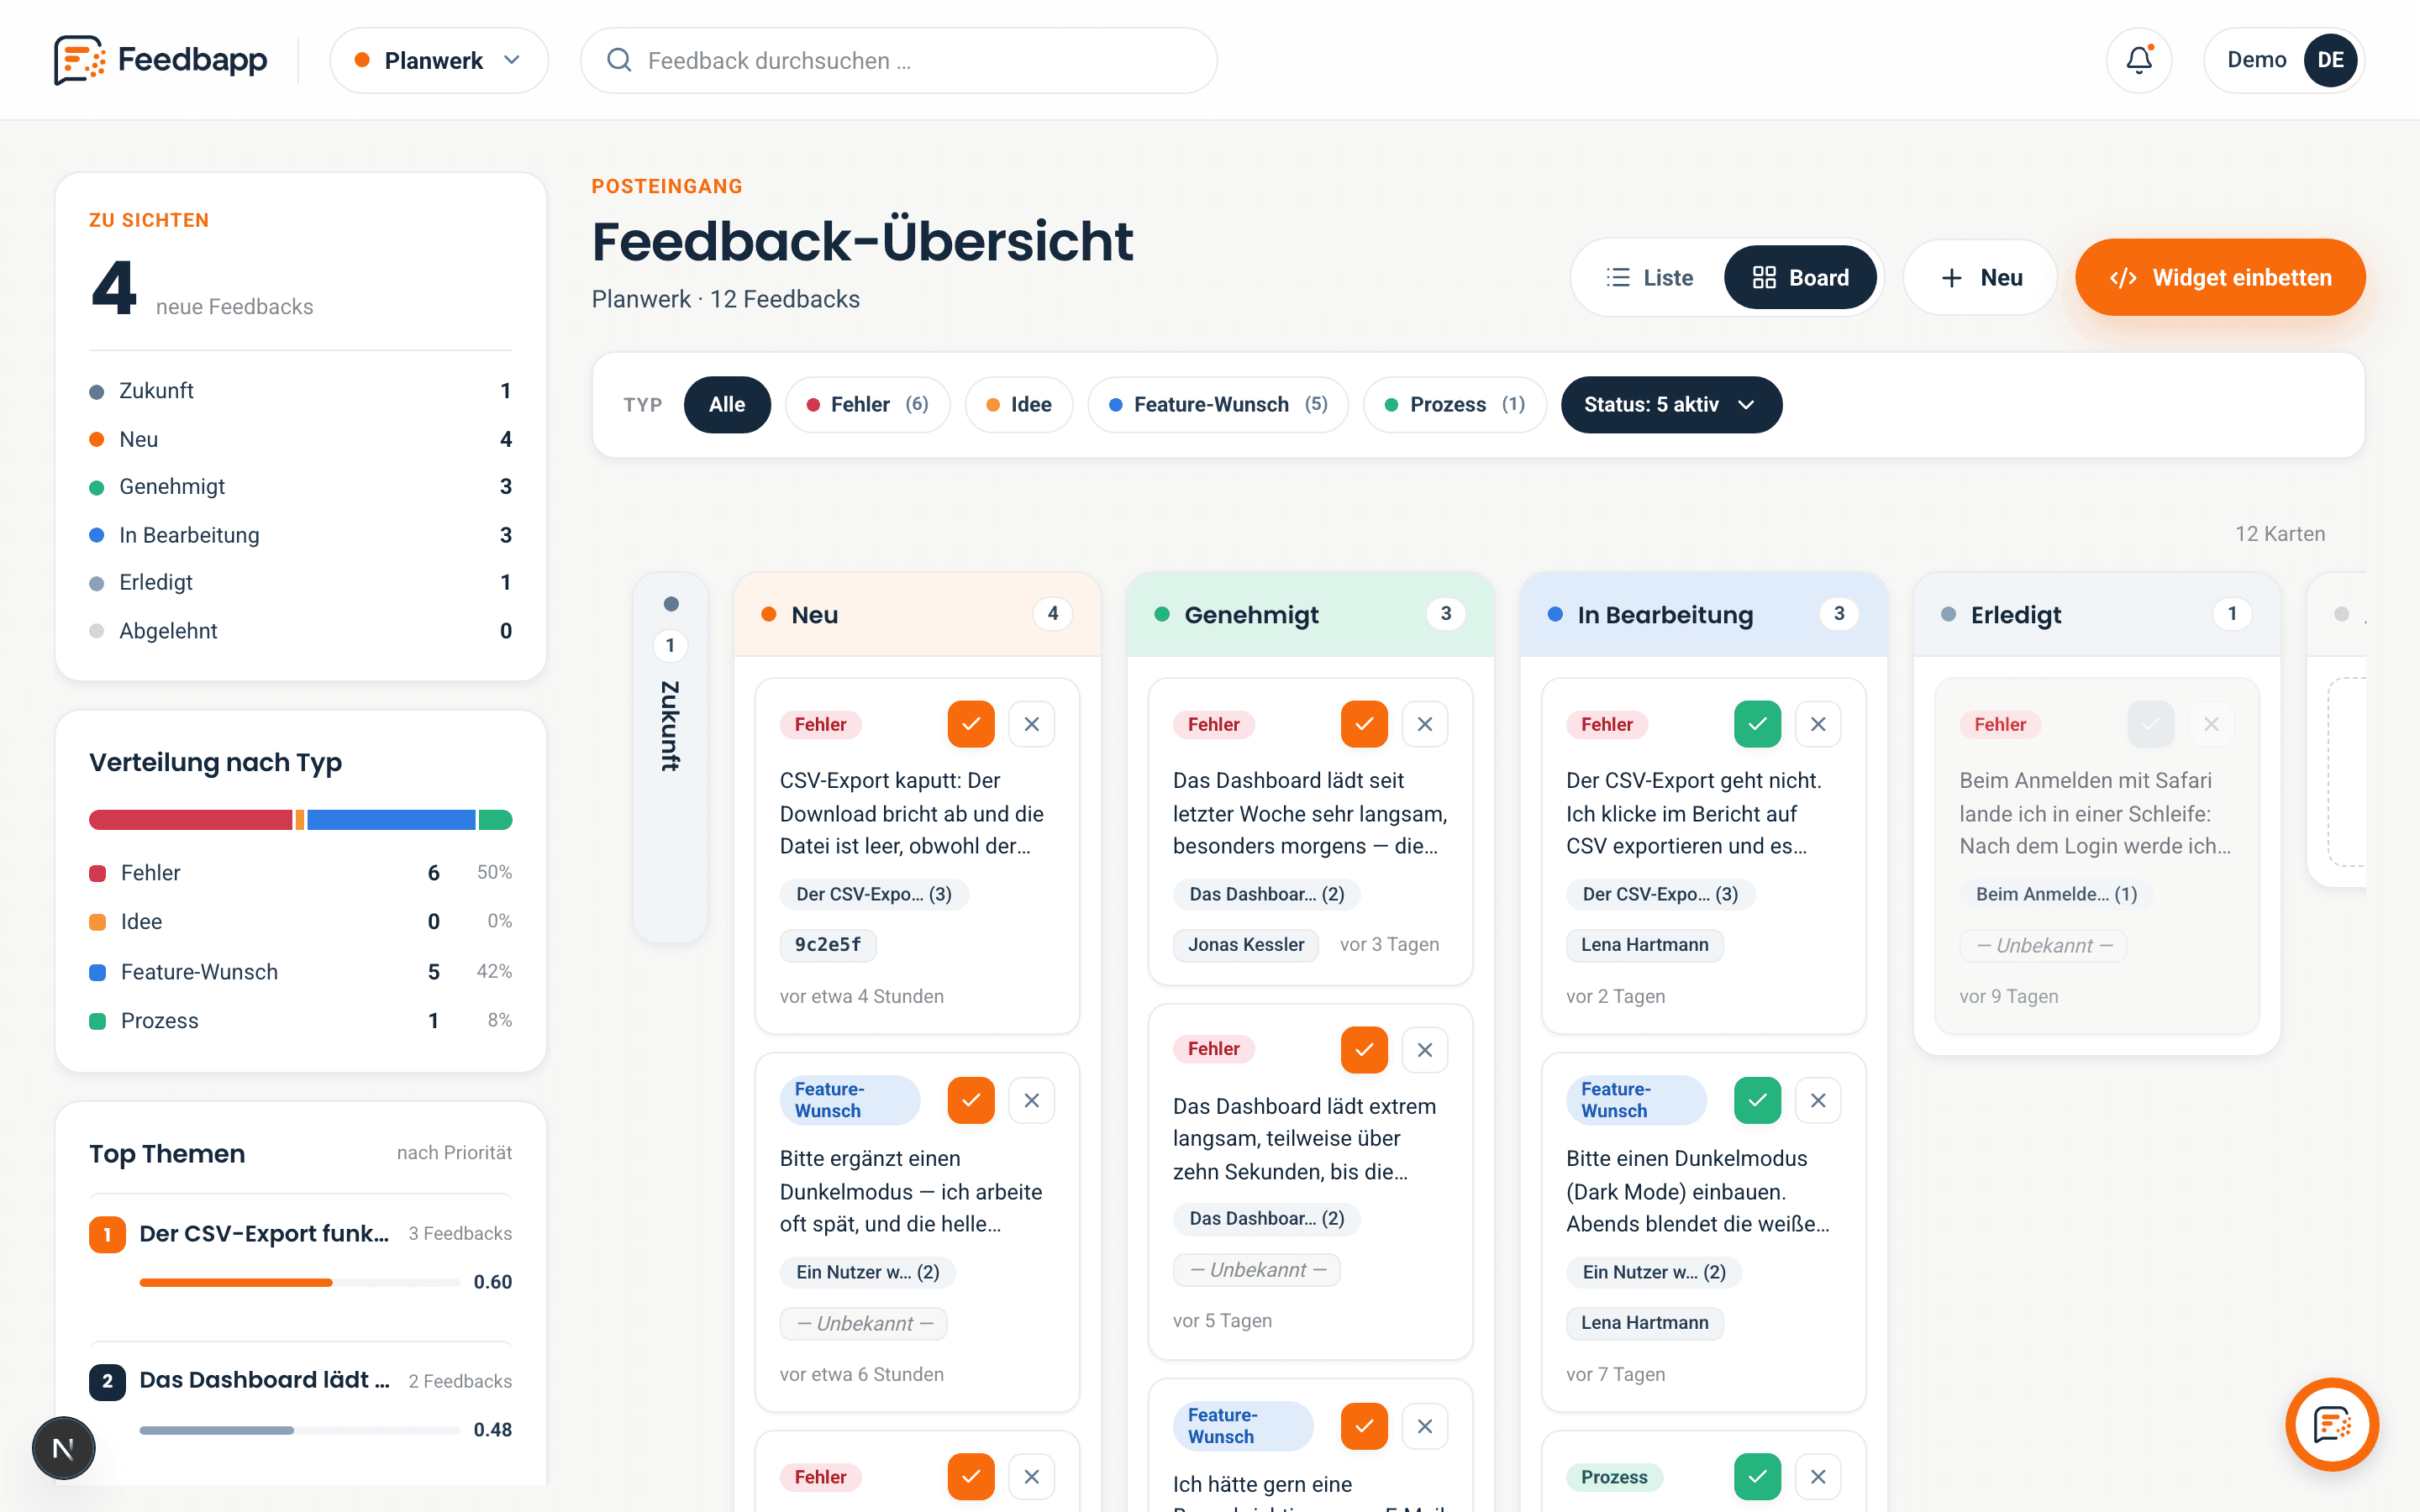Click 'Der CSV-Expo… (3)' tag in Neu column
This screenshot has height=1512, width=2420.
pyautogui.click(x=874, y=894)
